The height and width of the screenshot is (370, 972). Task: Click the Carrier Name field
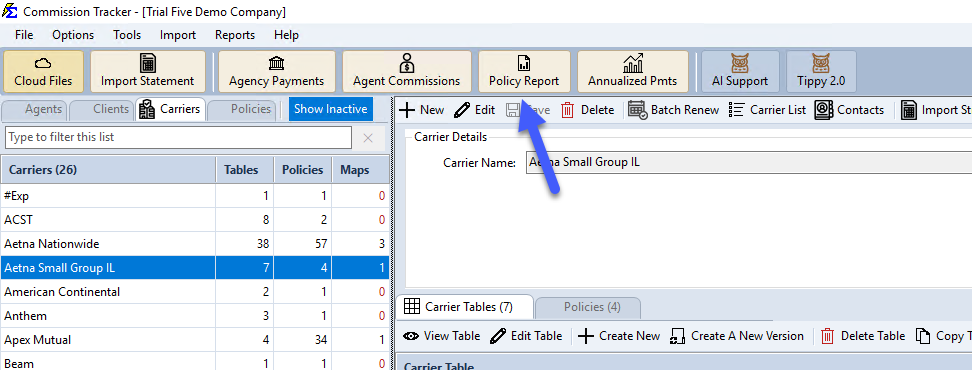(748, 163)
